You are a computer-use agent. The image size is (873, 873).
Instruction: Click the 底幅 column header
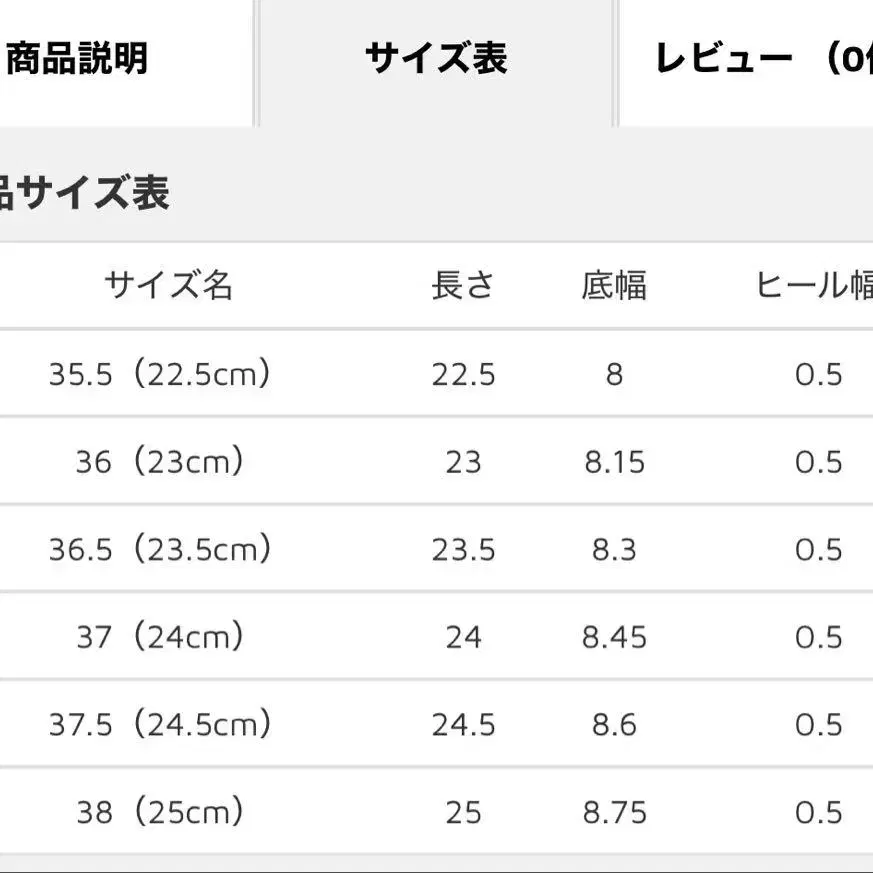[614, 286]
